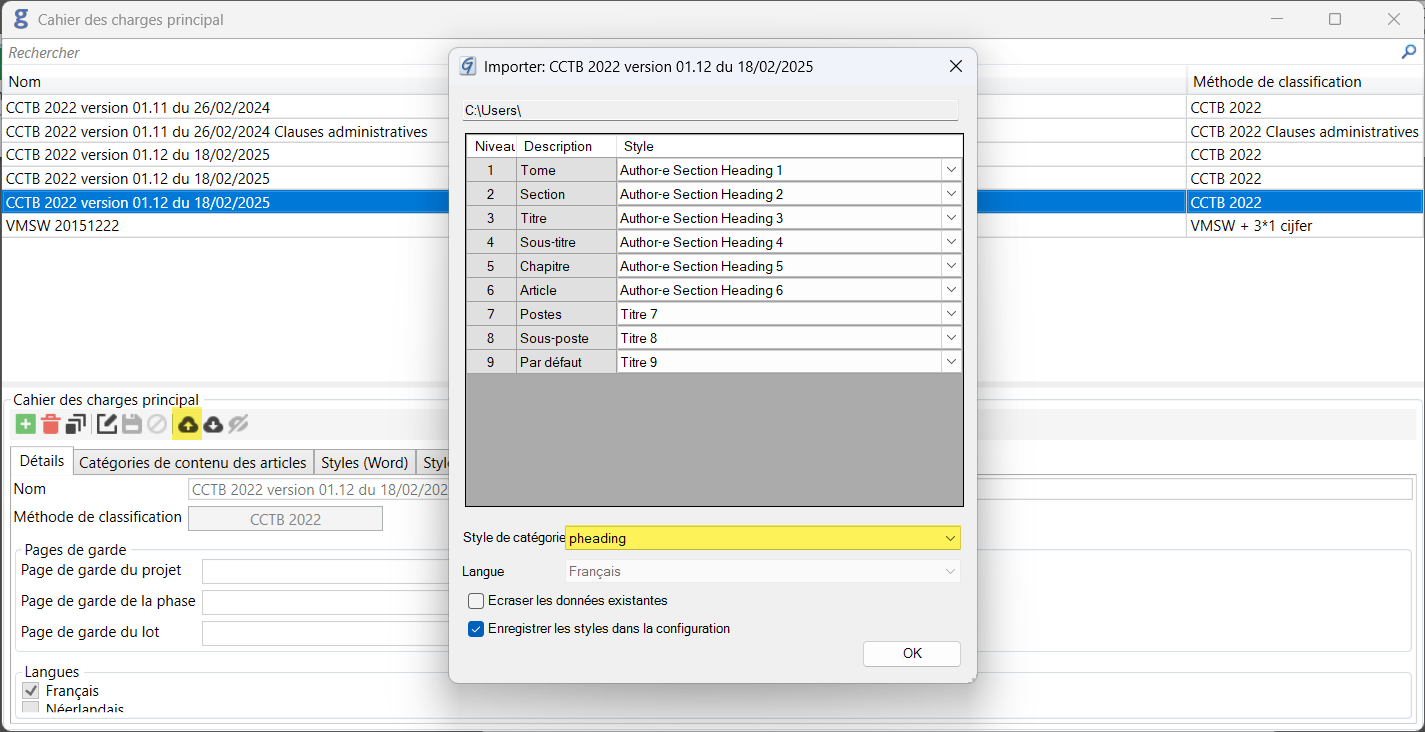
Task: Toggle the Néerlandais language checkbox
Action: click(x=31, y=708)
